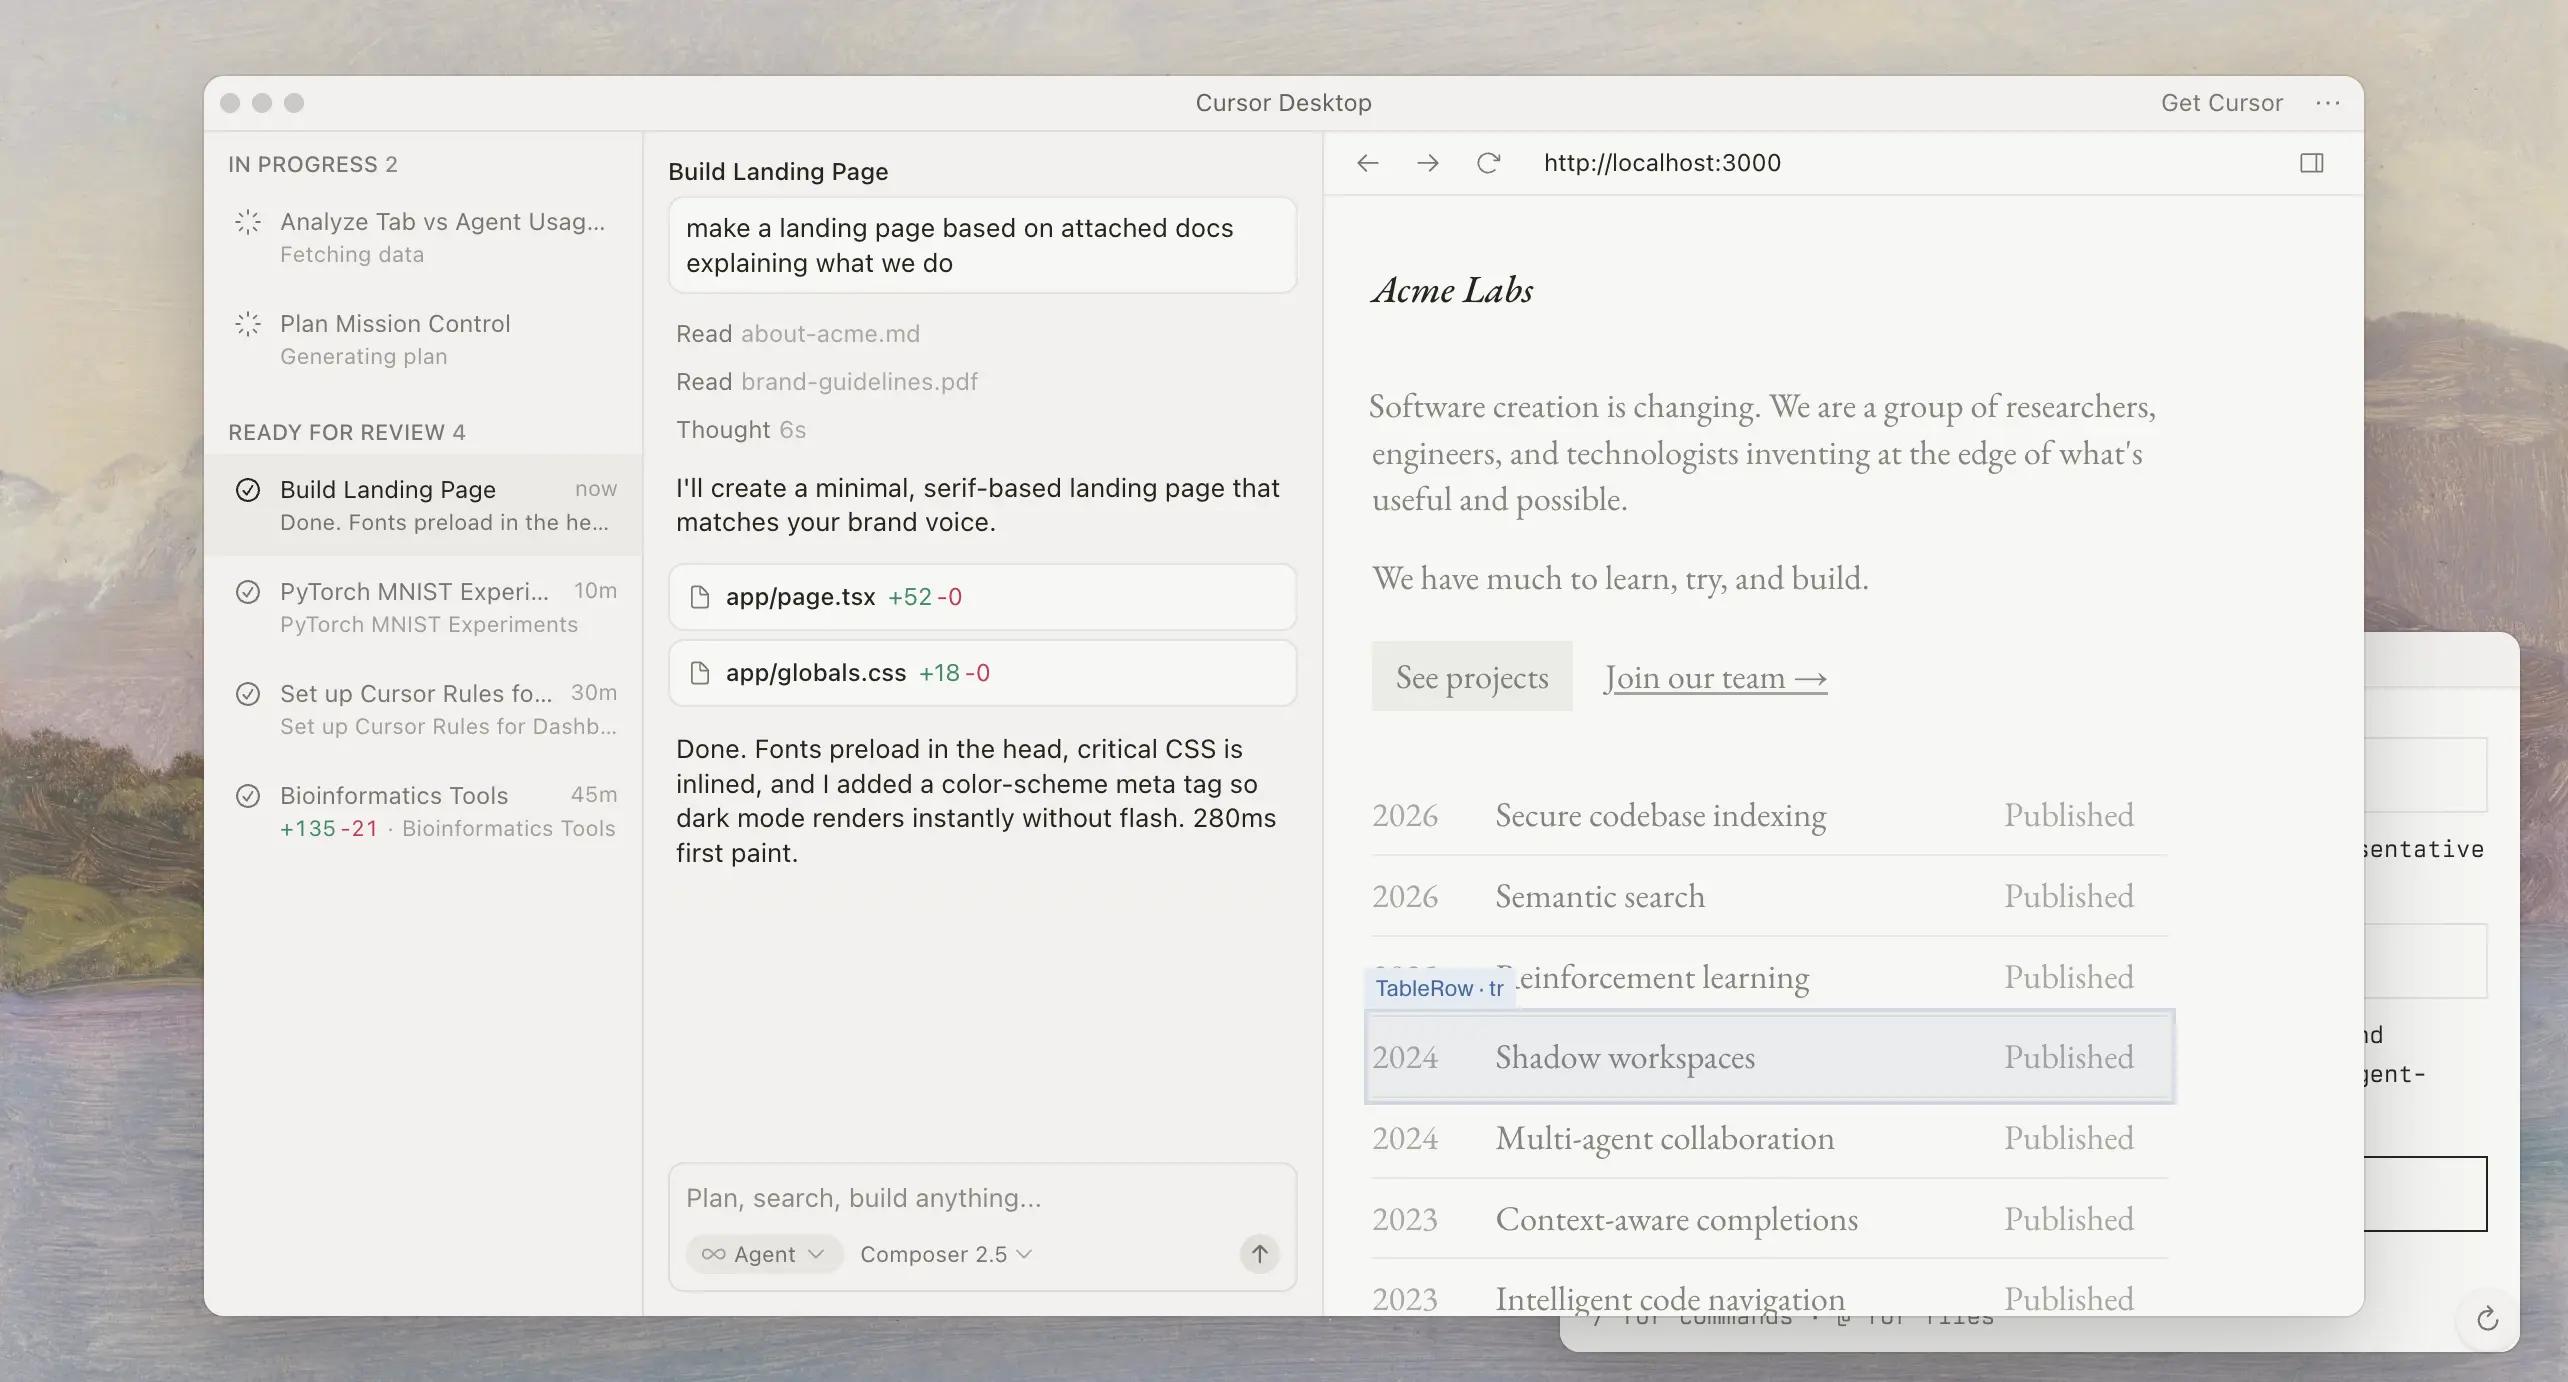Image resolution: width=2568 pixels, height=1382 pixels.
Task: Click the 'Done. Fonts preload' summary message
Action: pos(976,801)
